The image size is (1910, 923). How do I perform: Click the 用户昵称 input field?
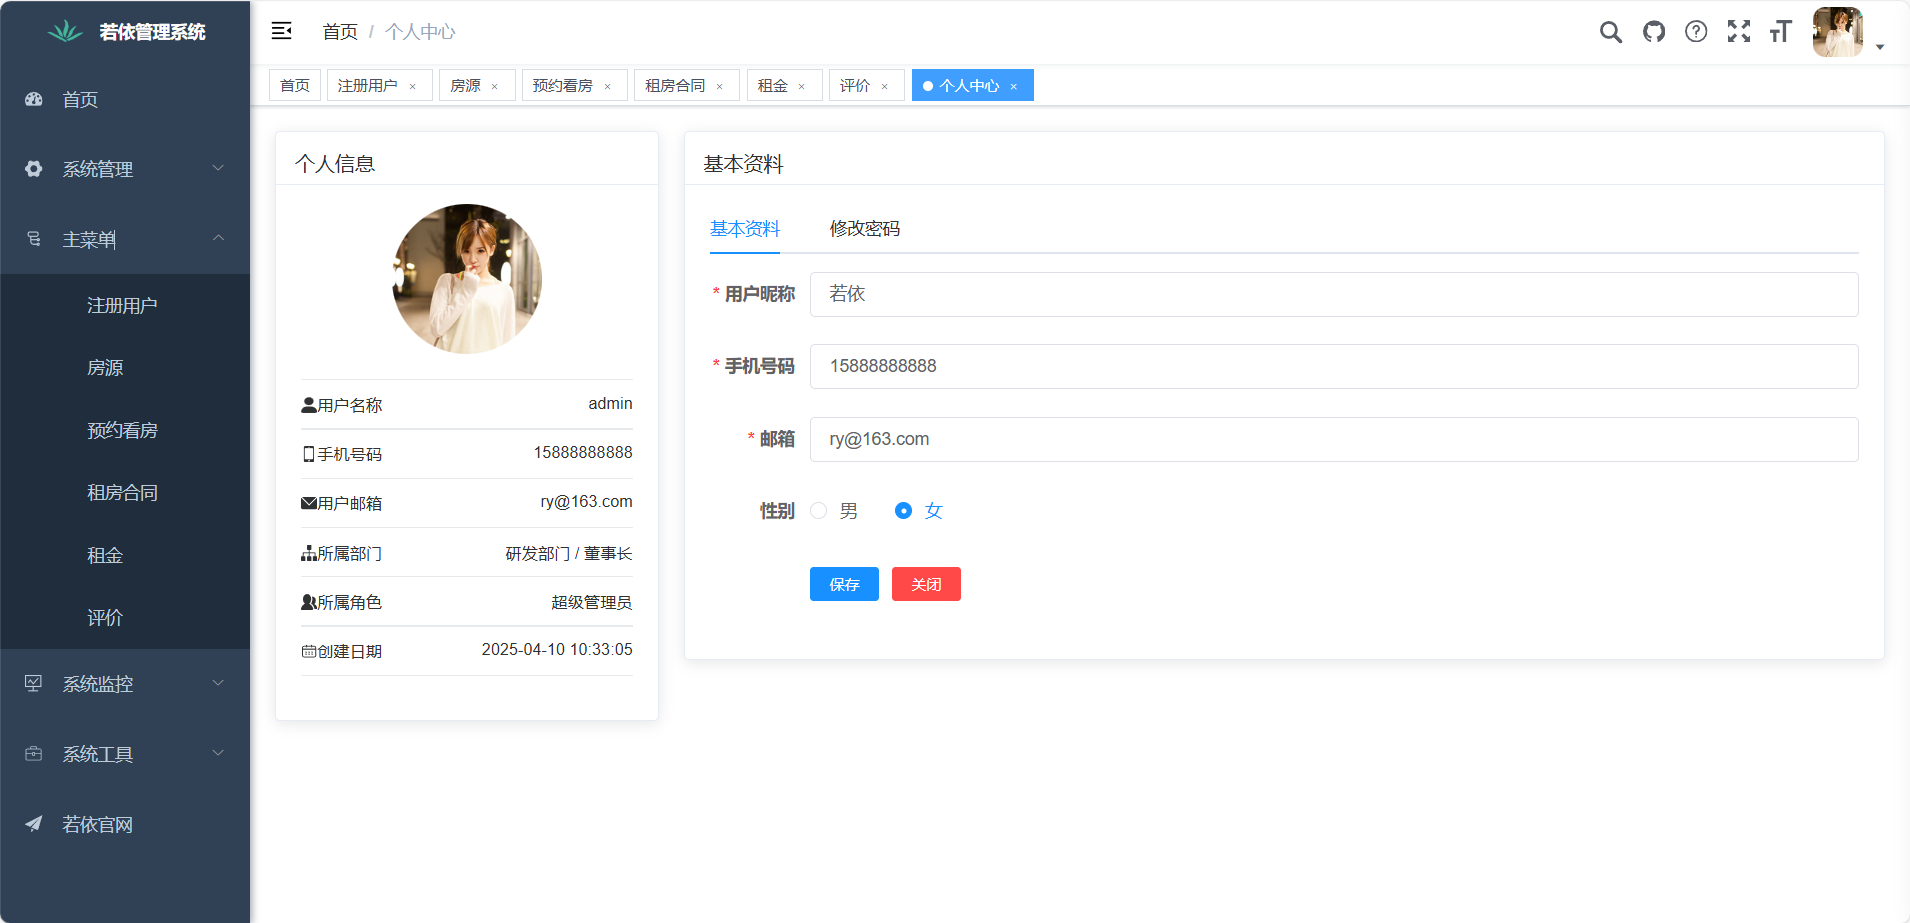coord(1334,294)
